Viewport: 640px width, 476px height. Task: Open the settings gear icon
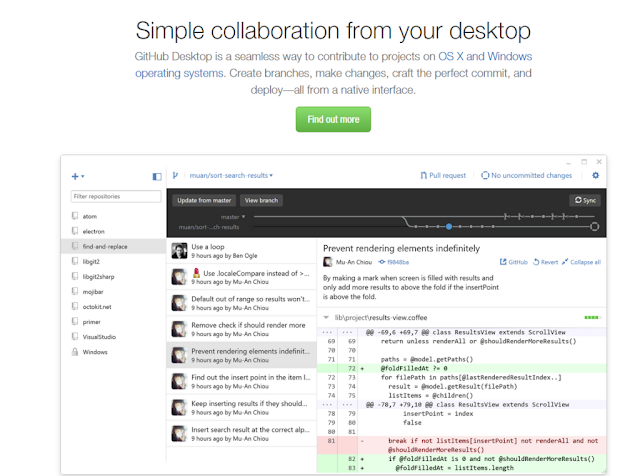click(596, 175)
